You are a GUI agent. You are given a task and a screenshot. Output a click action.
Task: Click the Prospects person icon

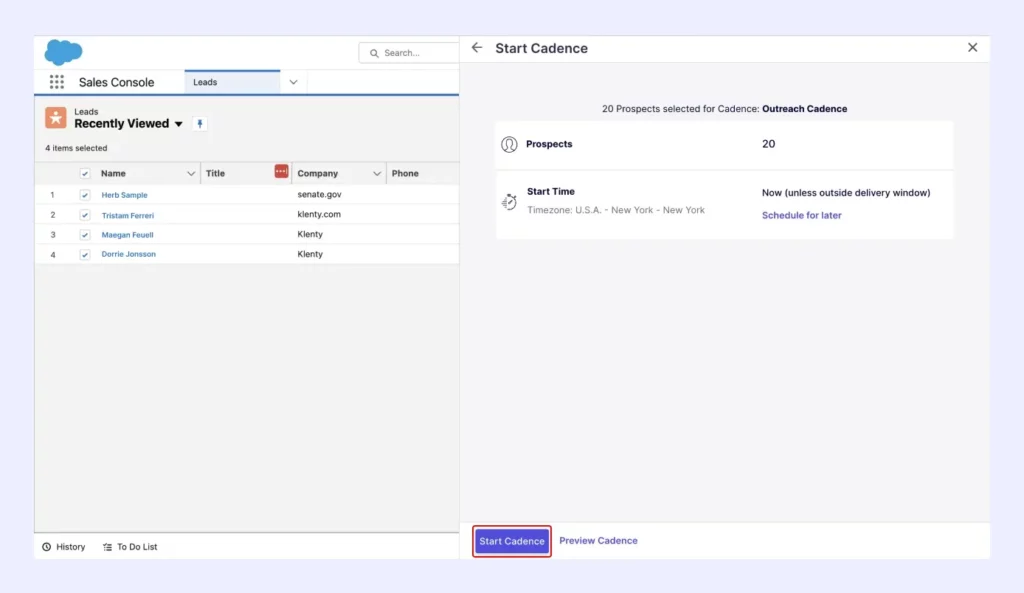(x=509, y=144)
